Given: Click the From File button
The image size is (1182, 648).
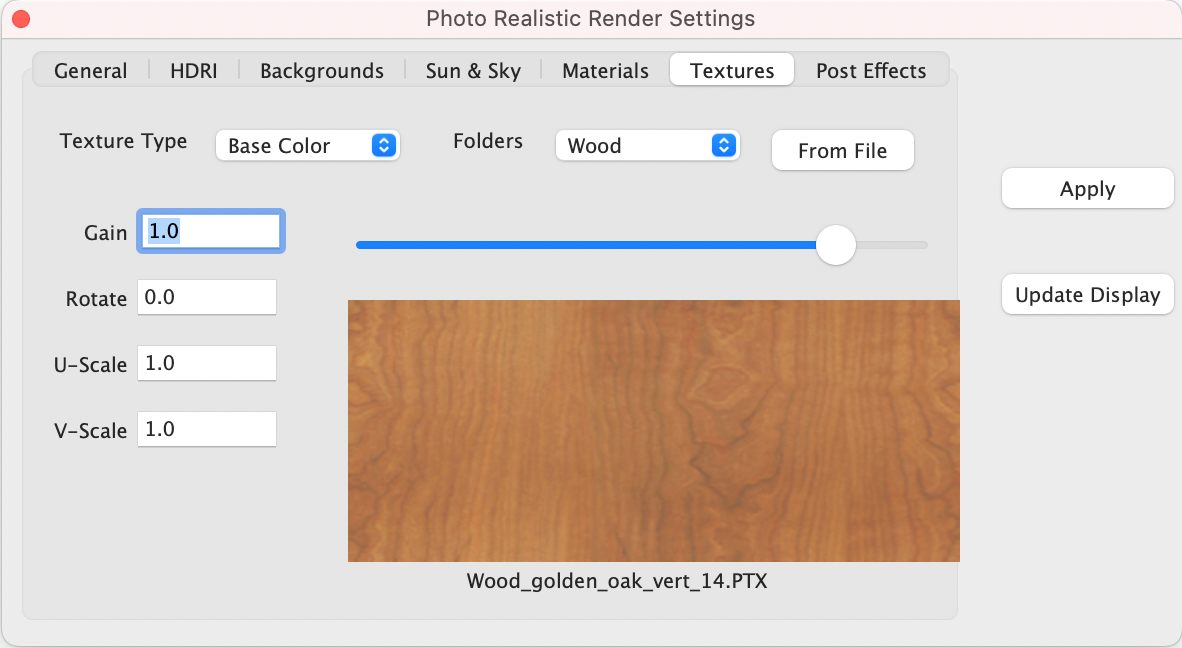Looking at the screenshot, I should pos(842,150).
